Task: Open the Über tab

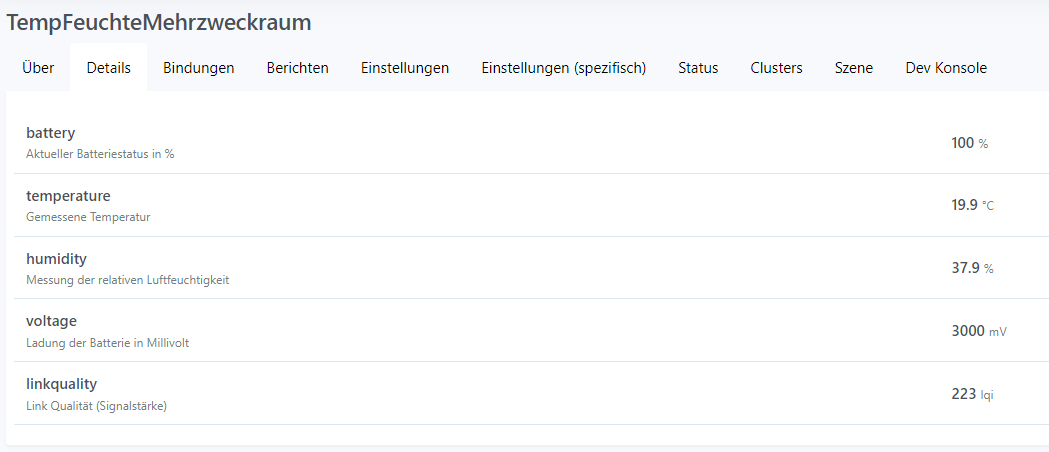Action: tap(38, 68)
